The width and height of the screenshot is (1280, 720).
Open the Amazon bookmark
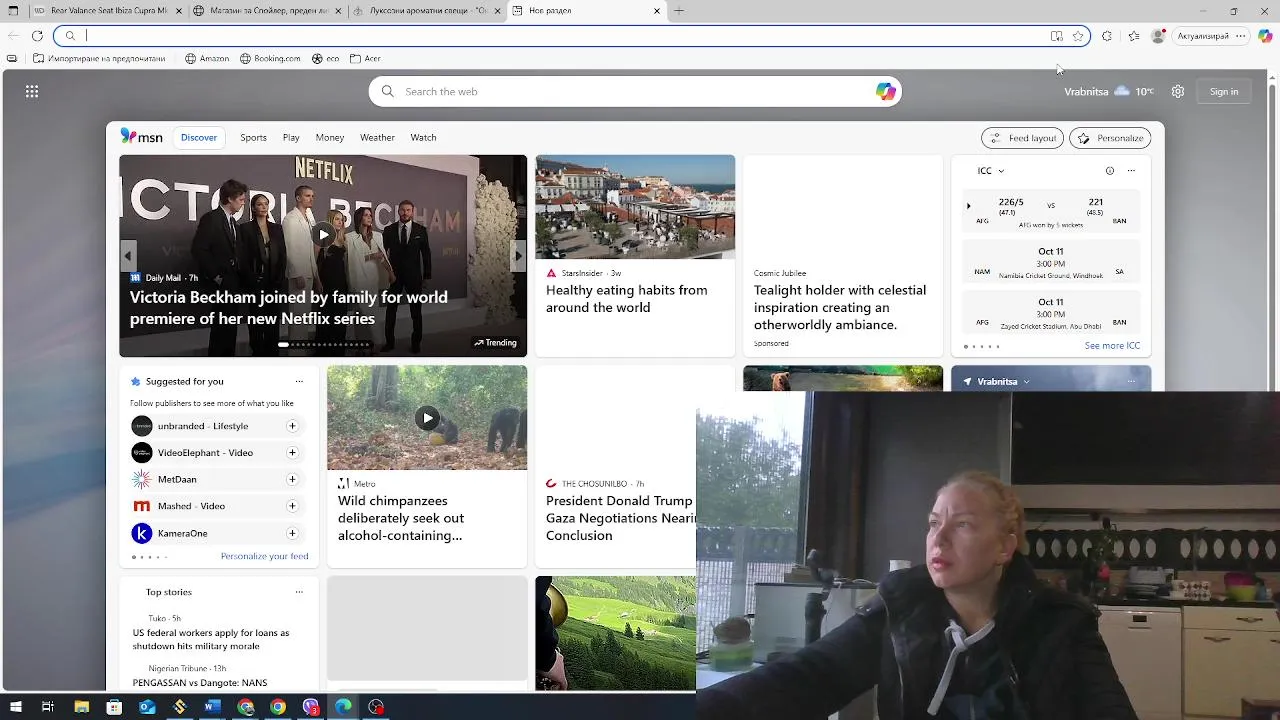(x=207, y=58)
